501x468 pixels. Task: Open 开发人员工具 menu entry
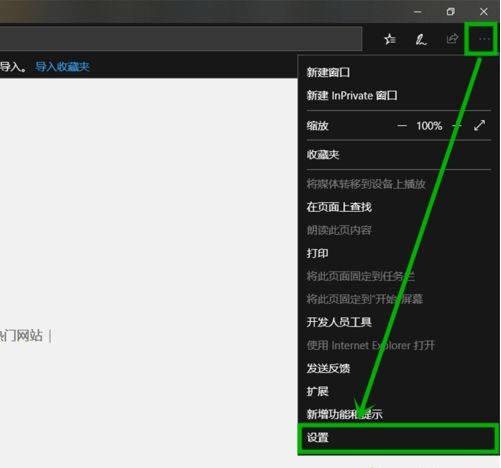[x=339, y=322]
